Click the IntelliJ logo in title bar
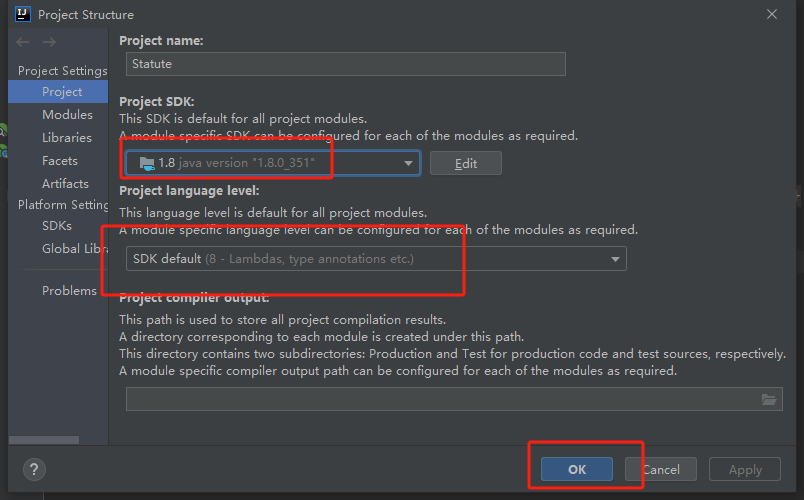This screenshot has width=804, height=500. point(22,14)
